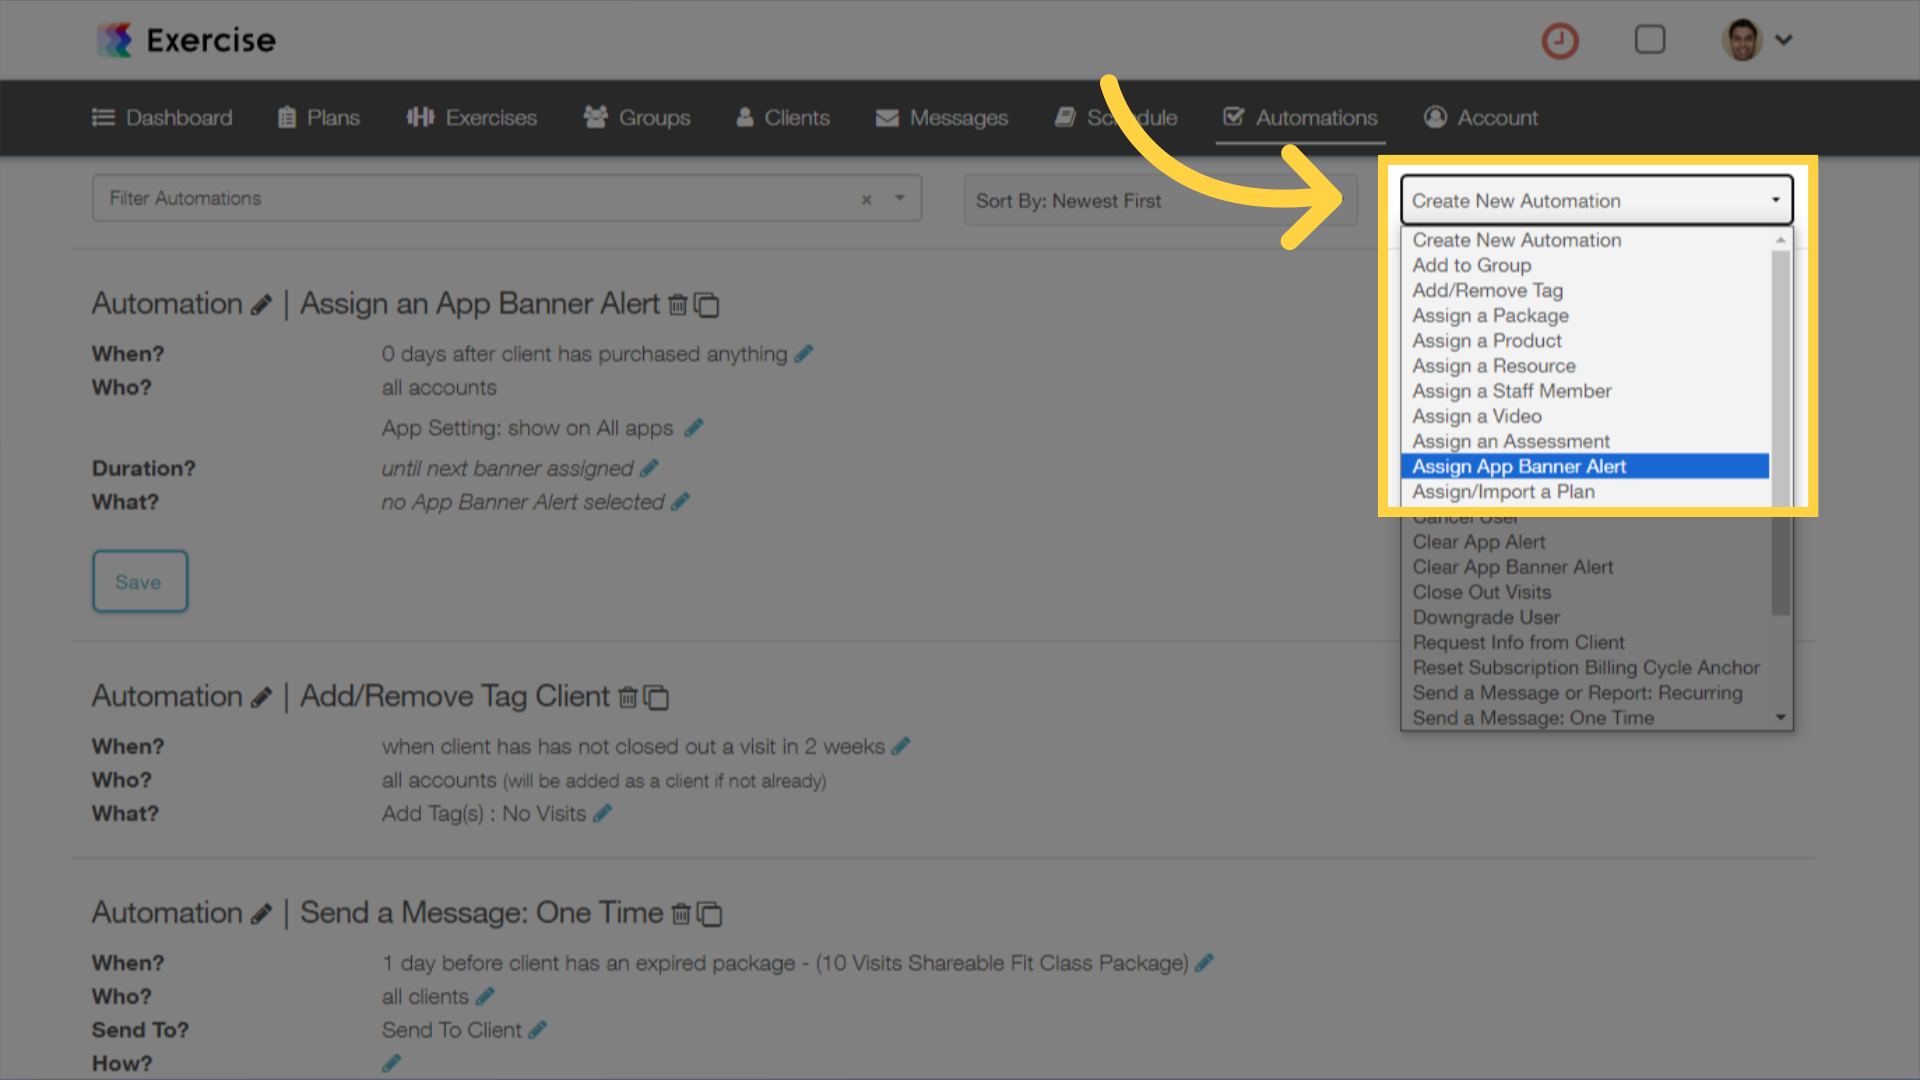The image size is (1920, 1080).
Task: Click the timer icon in the top right
Action: pos(1560,40)
